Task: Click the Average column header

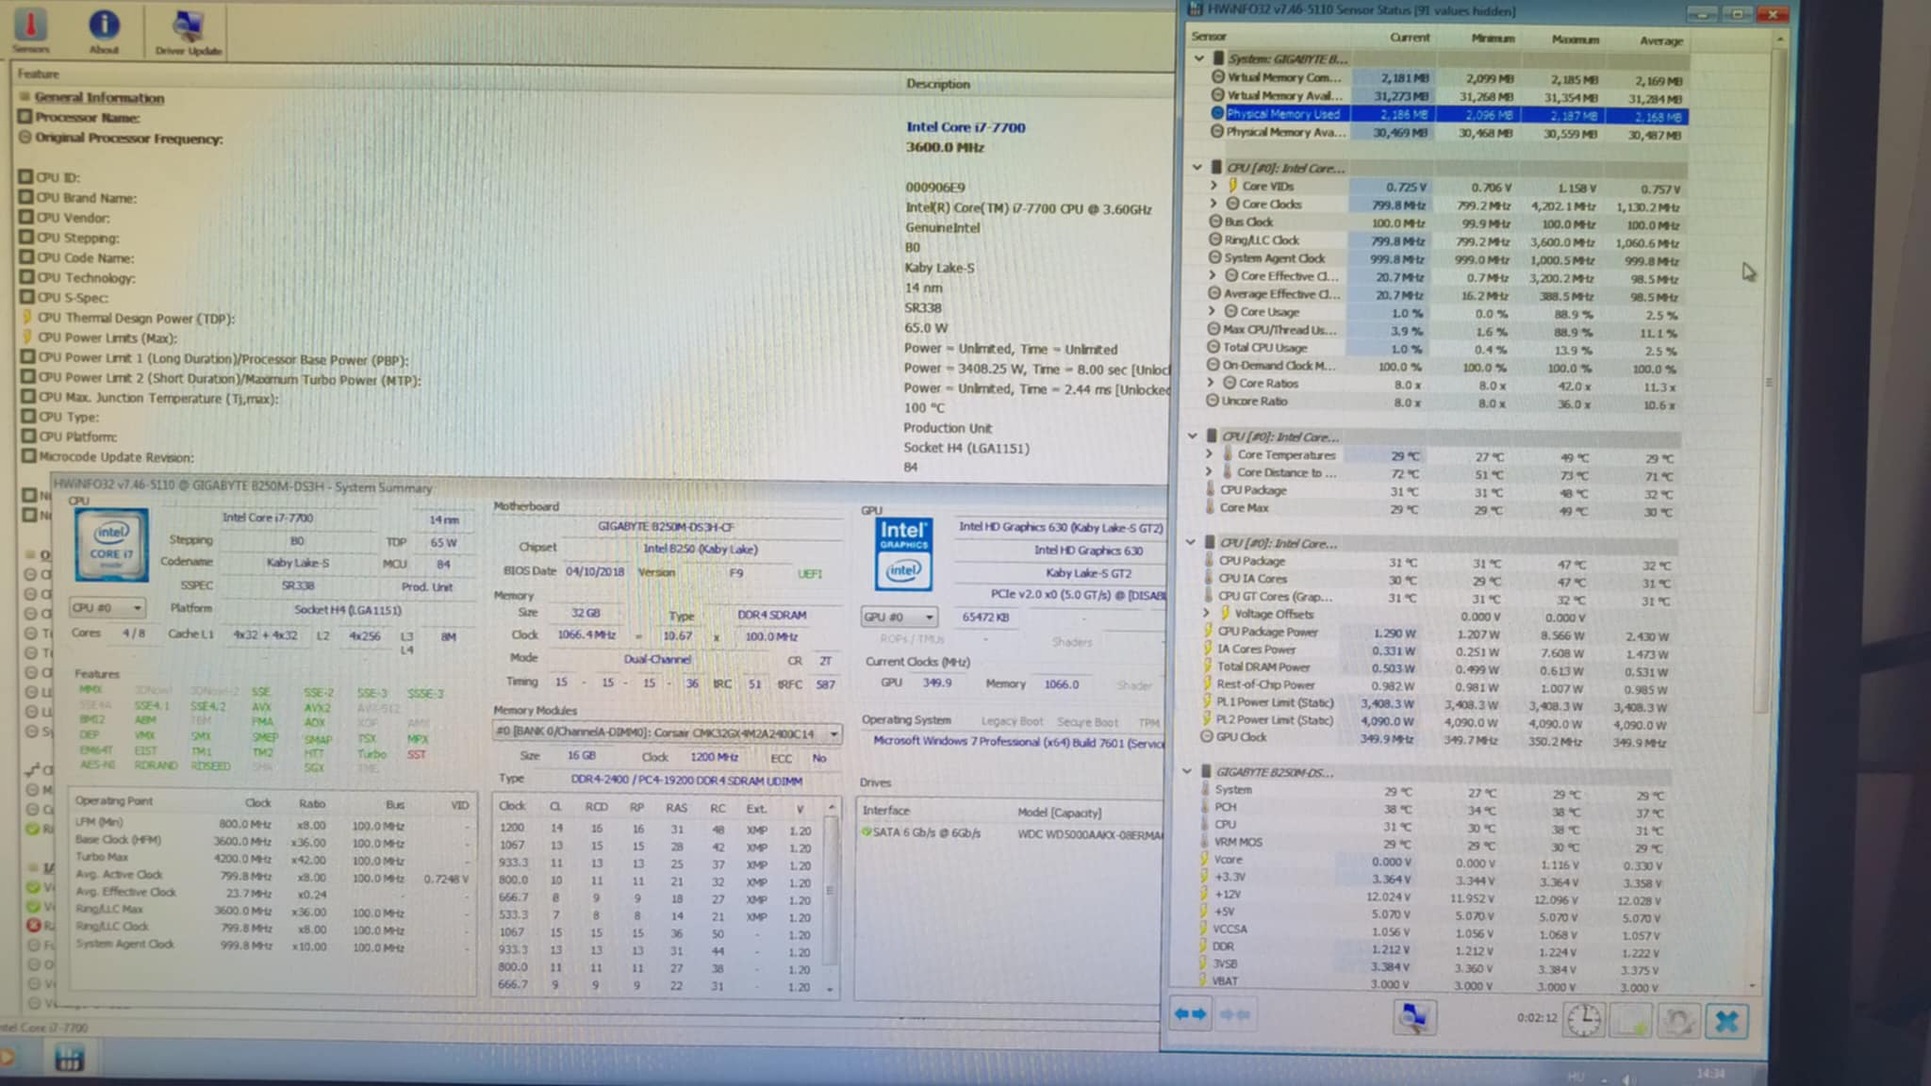Action: click(1660, 40)
